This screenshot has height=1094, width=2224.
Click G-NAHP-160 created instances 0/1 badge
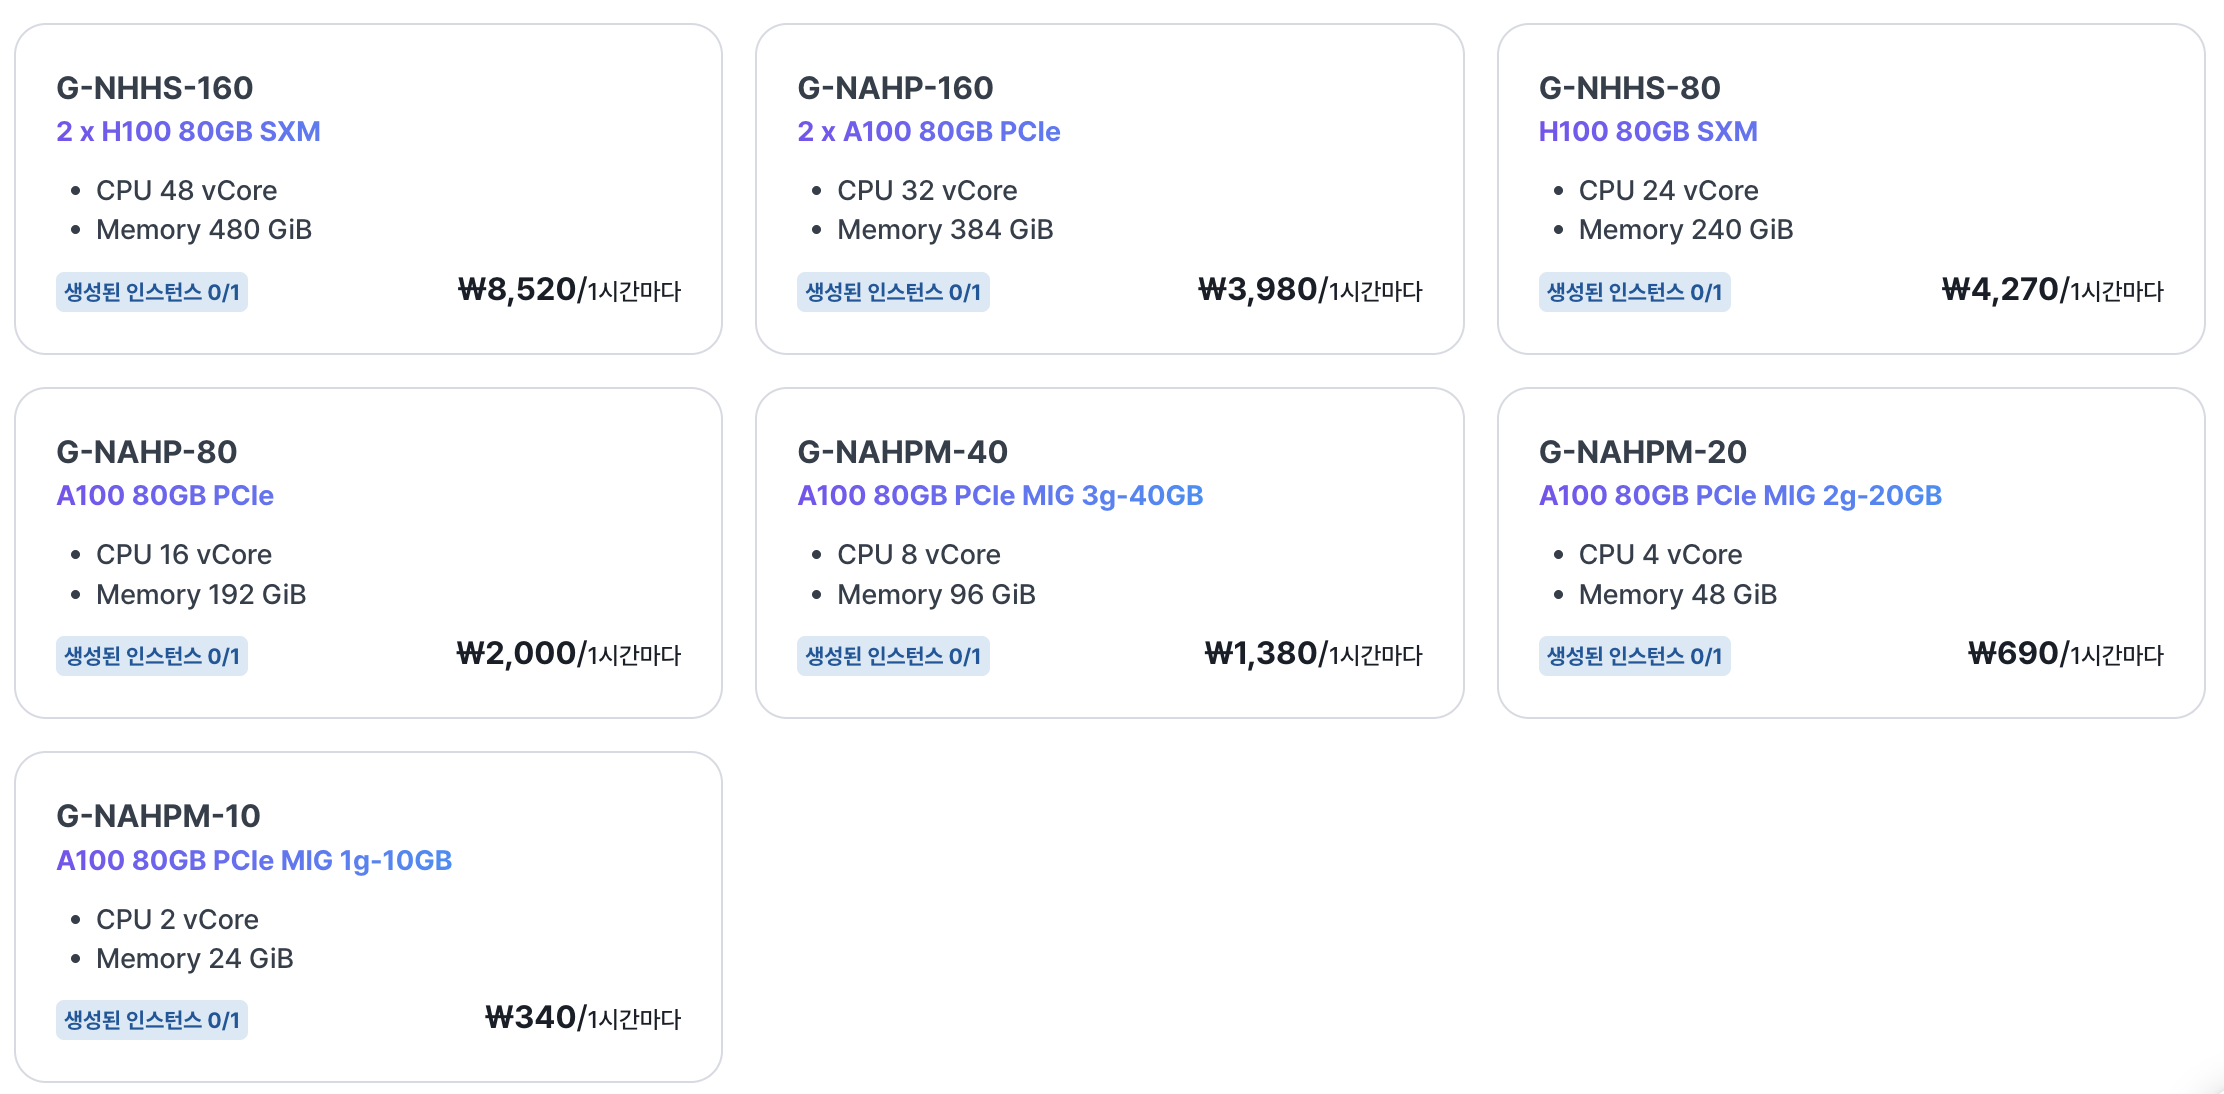click(893, 292)
